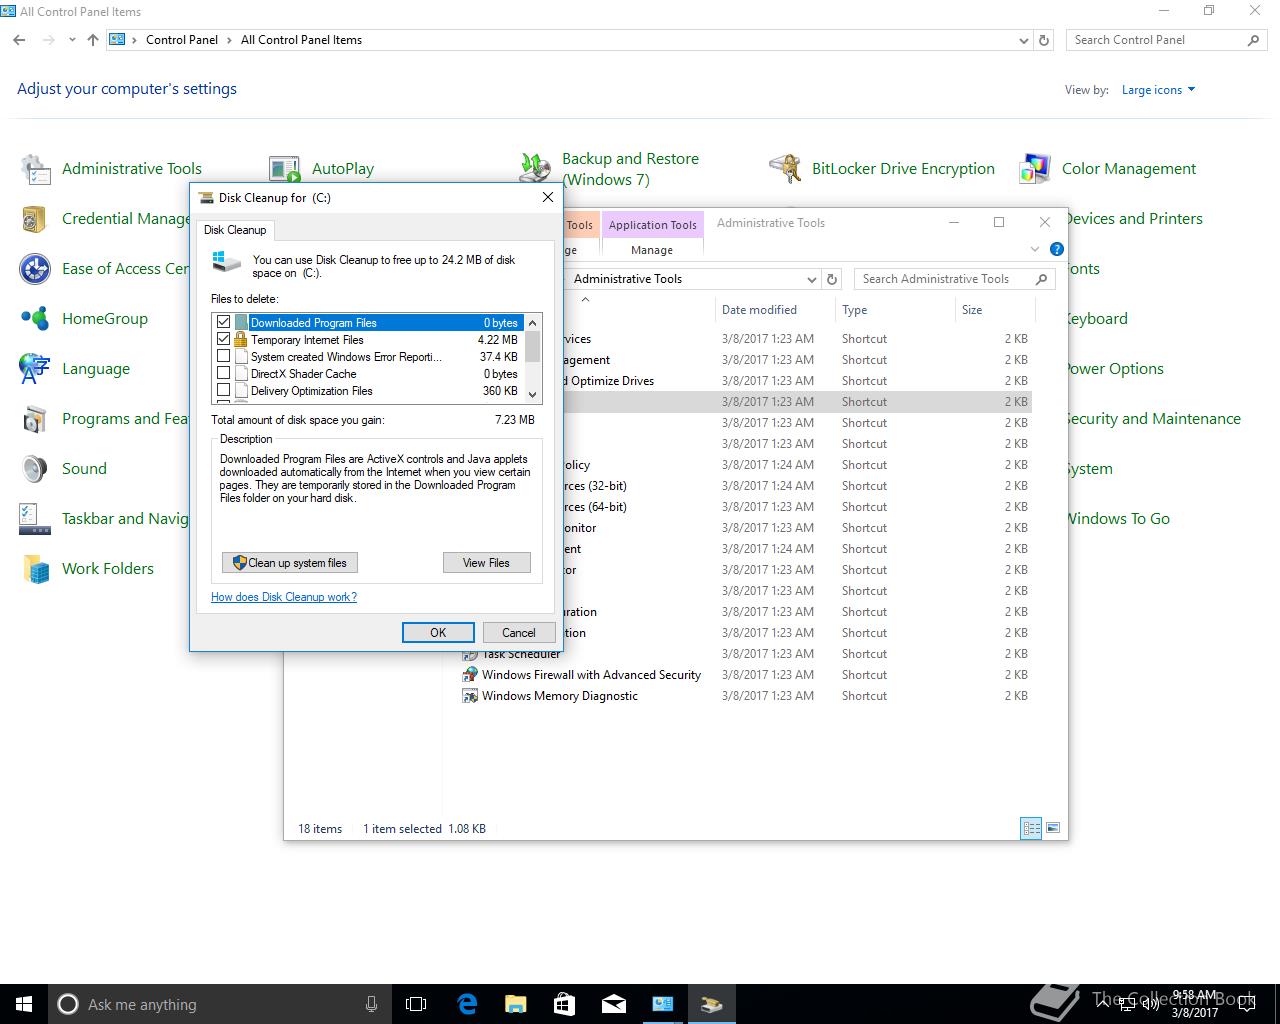Go up one level in Control Panel
Viewport: 1280px width, 1024px height.
coord(93,40)
